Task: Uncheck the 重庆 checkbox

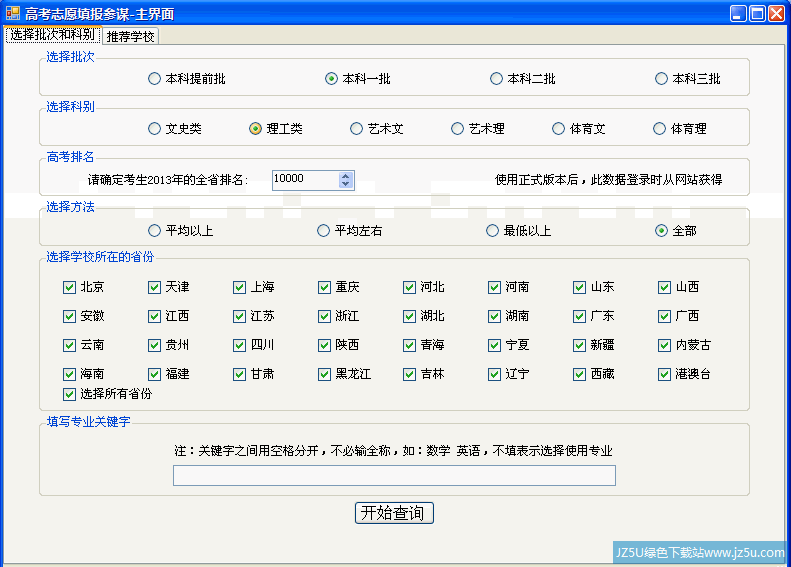Action: coord(324,288)
